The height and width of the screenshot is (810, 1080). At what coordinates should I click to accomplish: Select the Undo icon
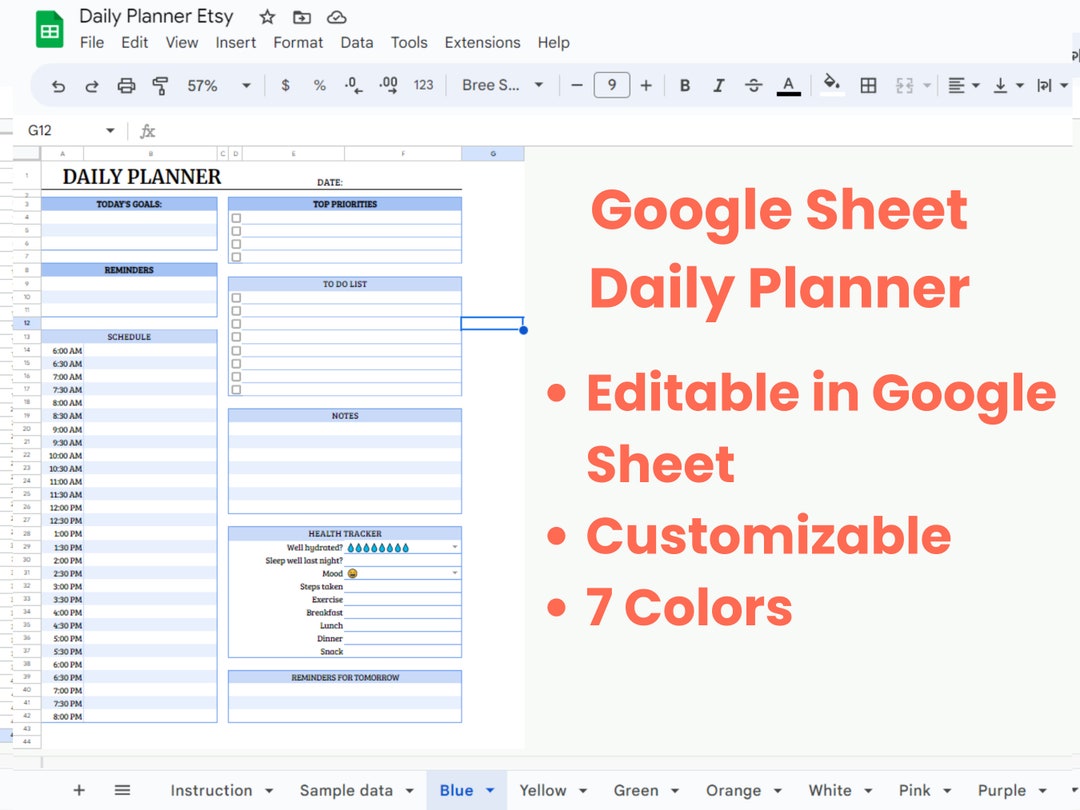point(58,85)
